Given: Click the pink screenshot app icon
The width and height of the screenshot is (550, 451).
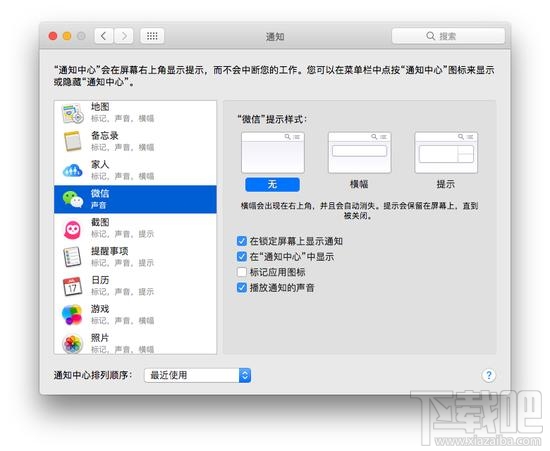Looking at the screenshot, I should click(x=73, y=229).
